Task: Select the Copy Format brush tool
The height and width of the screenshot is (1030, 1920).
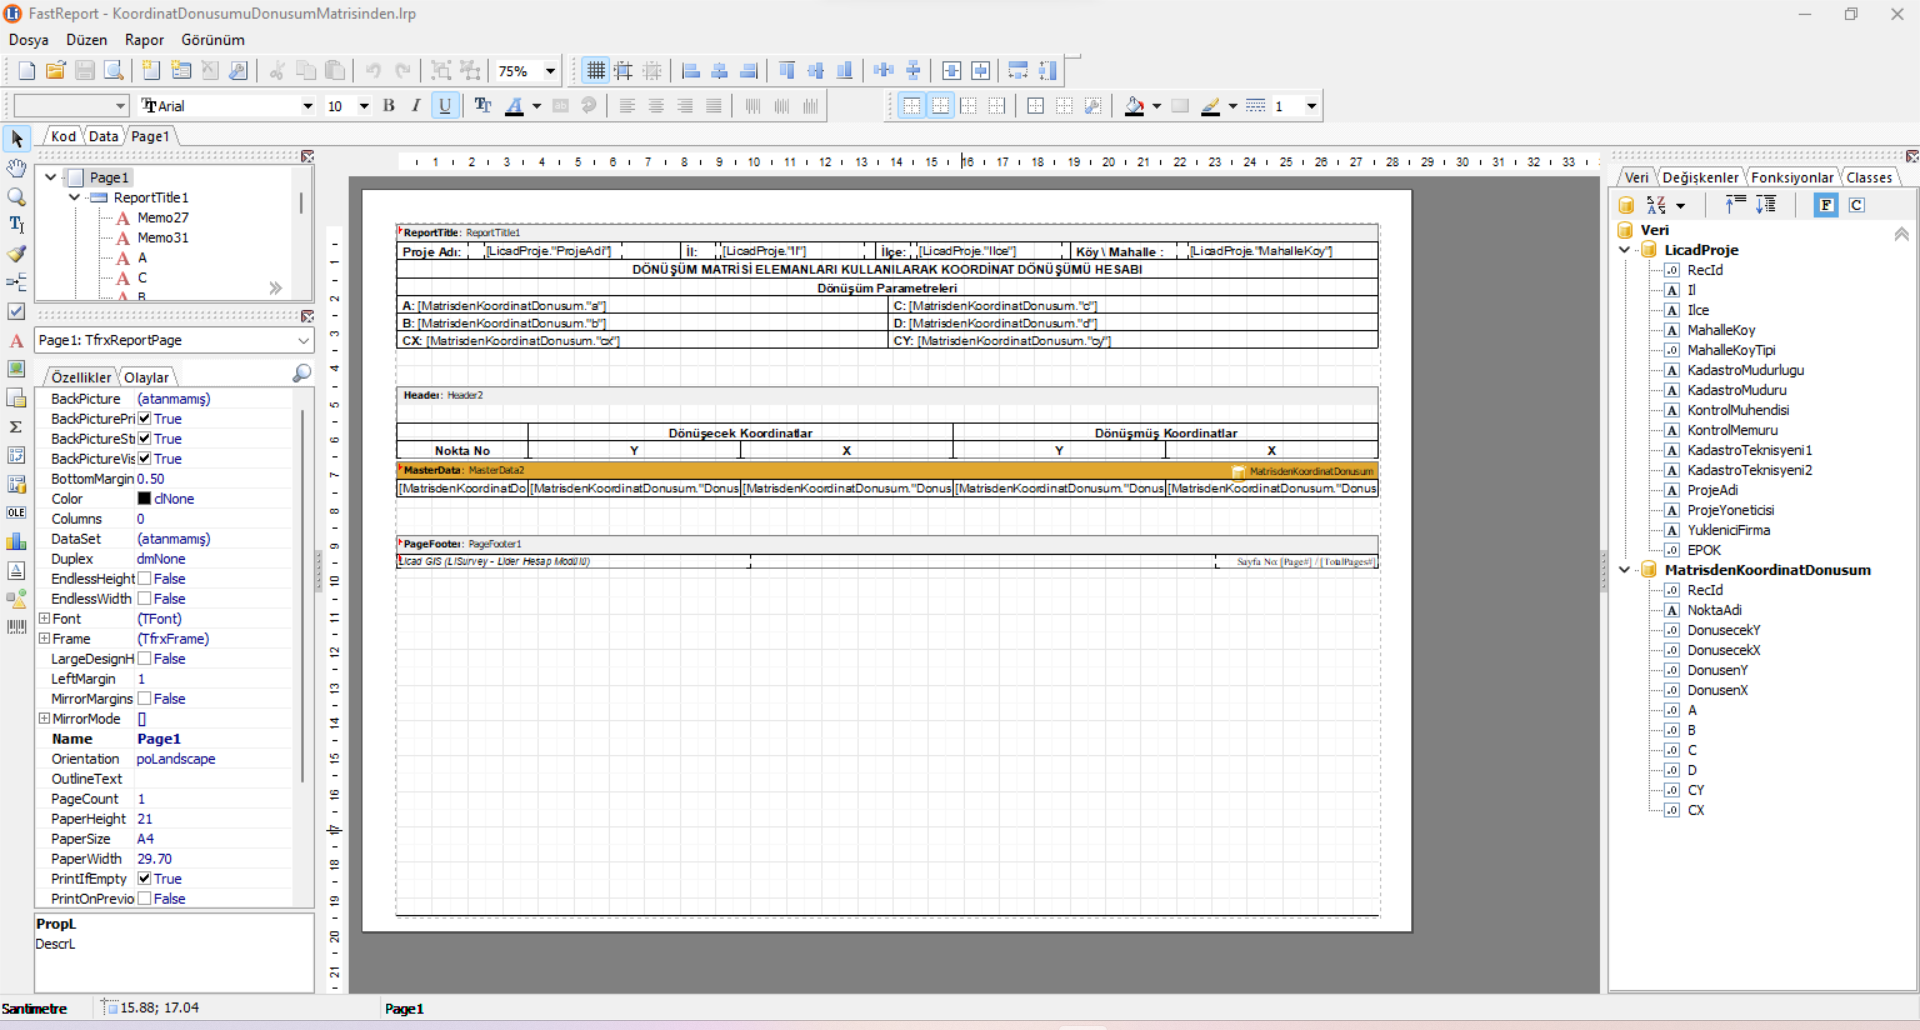Action: click(16, 254)
